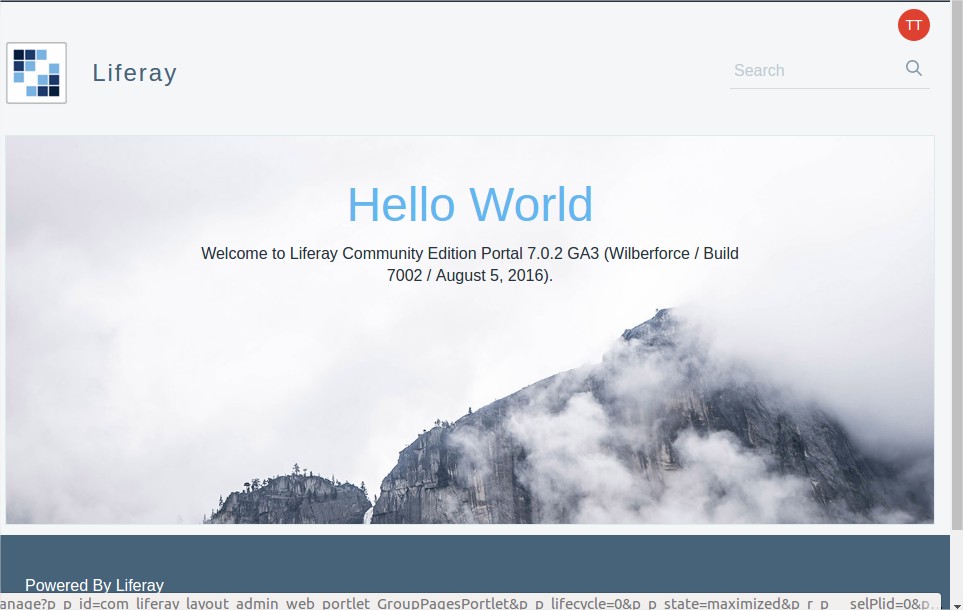Open the red TT user avatar menu

click(x=913, y=25)
